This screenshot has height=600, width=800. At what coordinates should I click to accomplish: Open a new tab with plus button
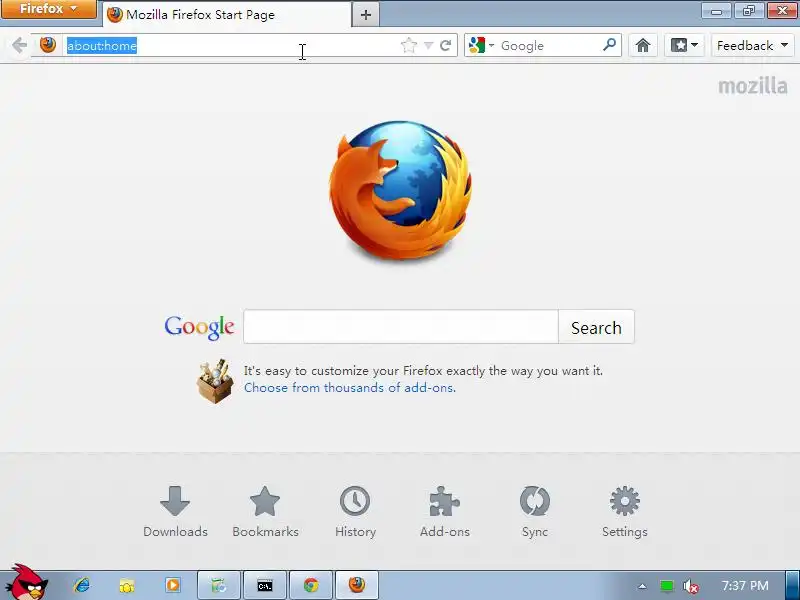click(365, 15)
